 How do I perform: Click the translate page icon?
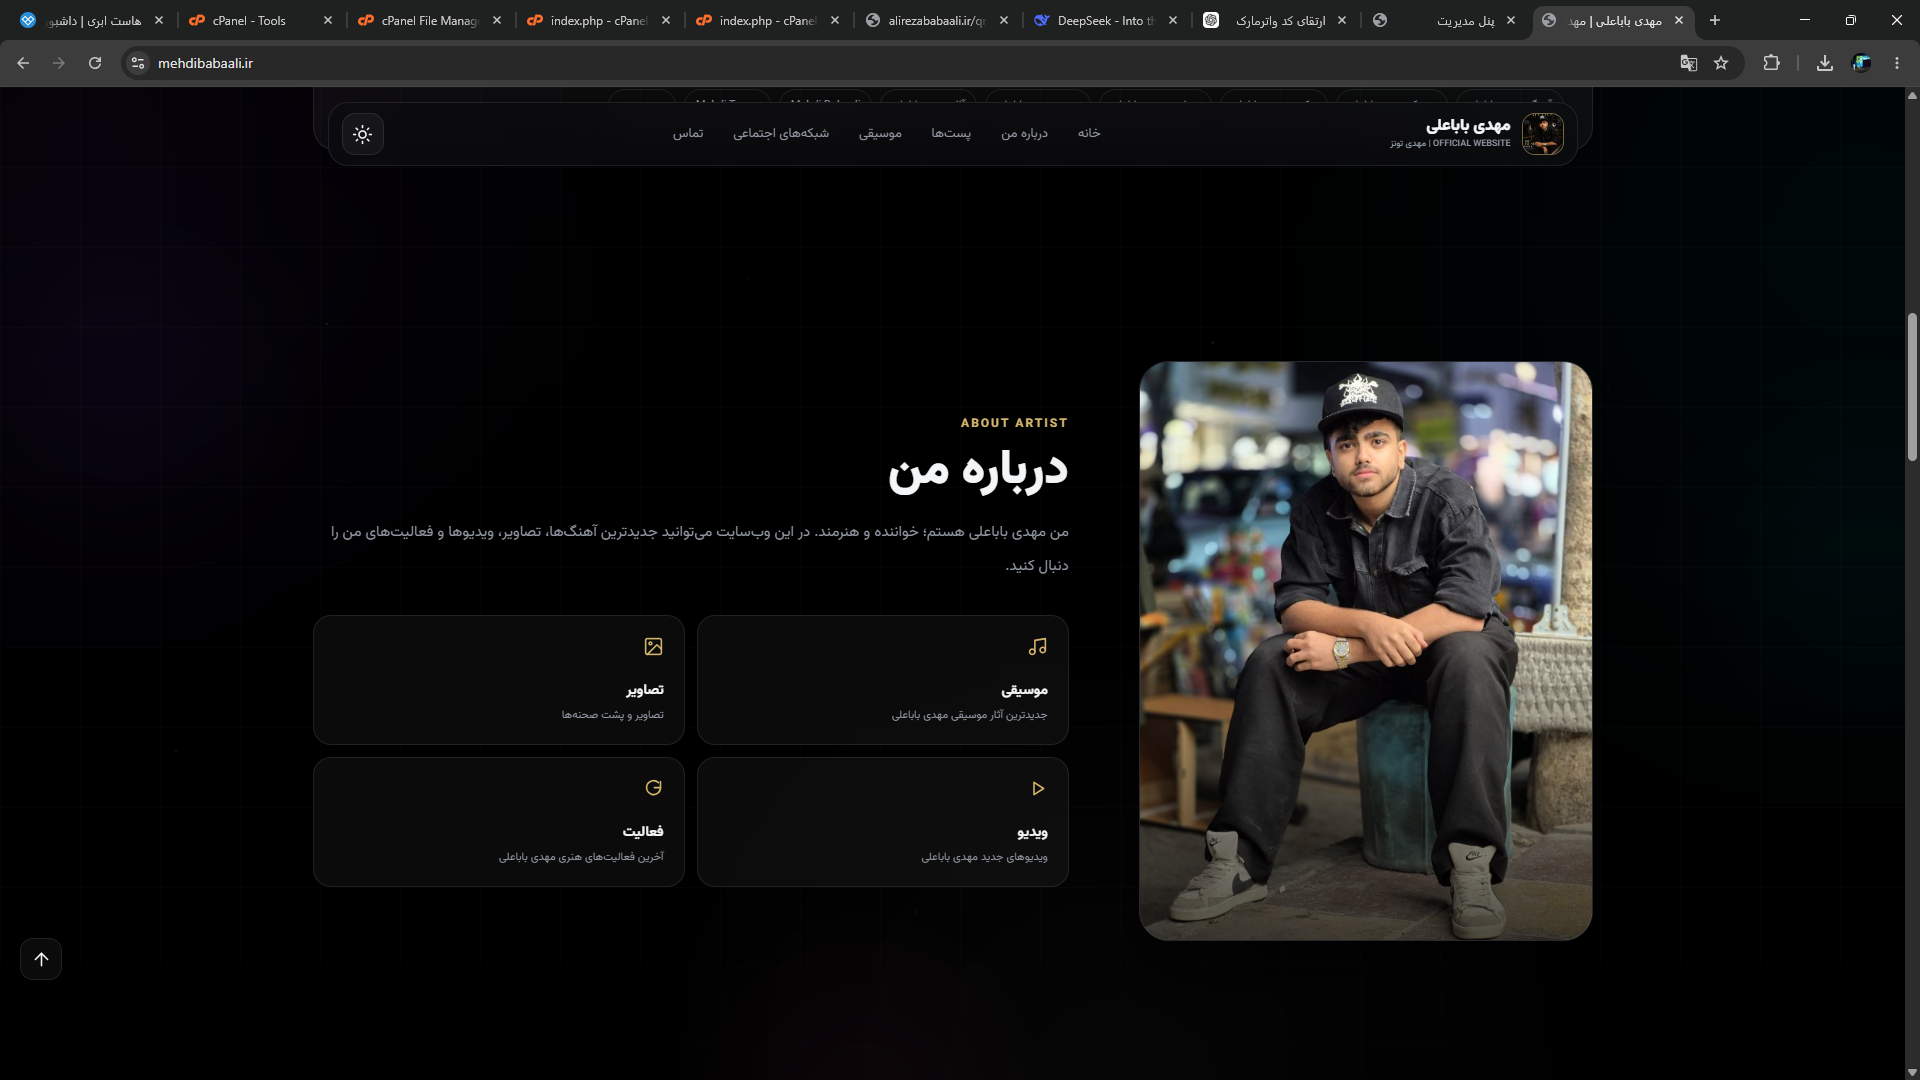pyautogui.click(x=1689, y=63)
